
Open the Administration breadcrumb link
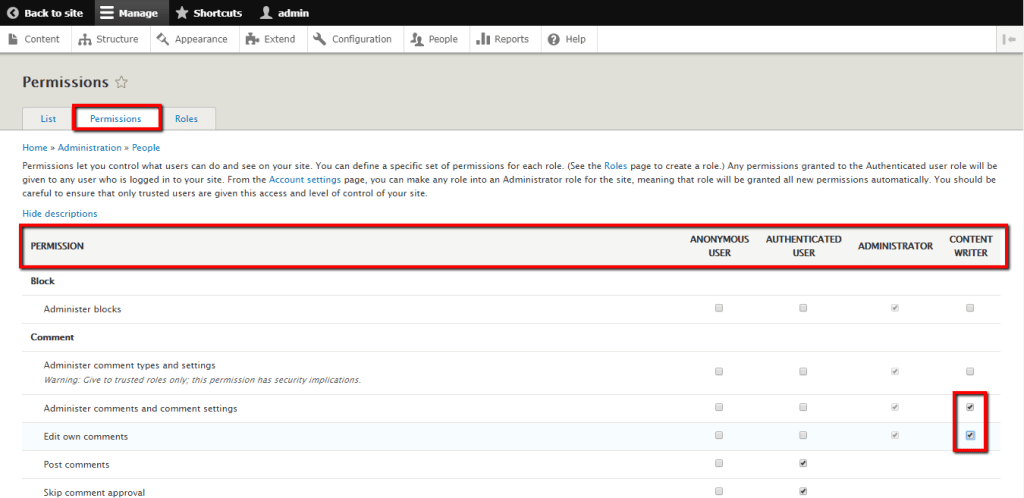click(x=89, y=148)
